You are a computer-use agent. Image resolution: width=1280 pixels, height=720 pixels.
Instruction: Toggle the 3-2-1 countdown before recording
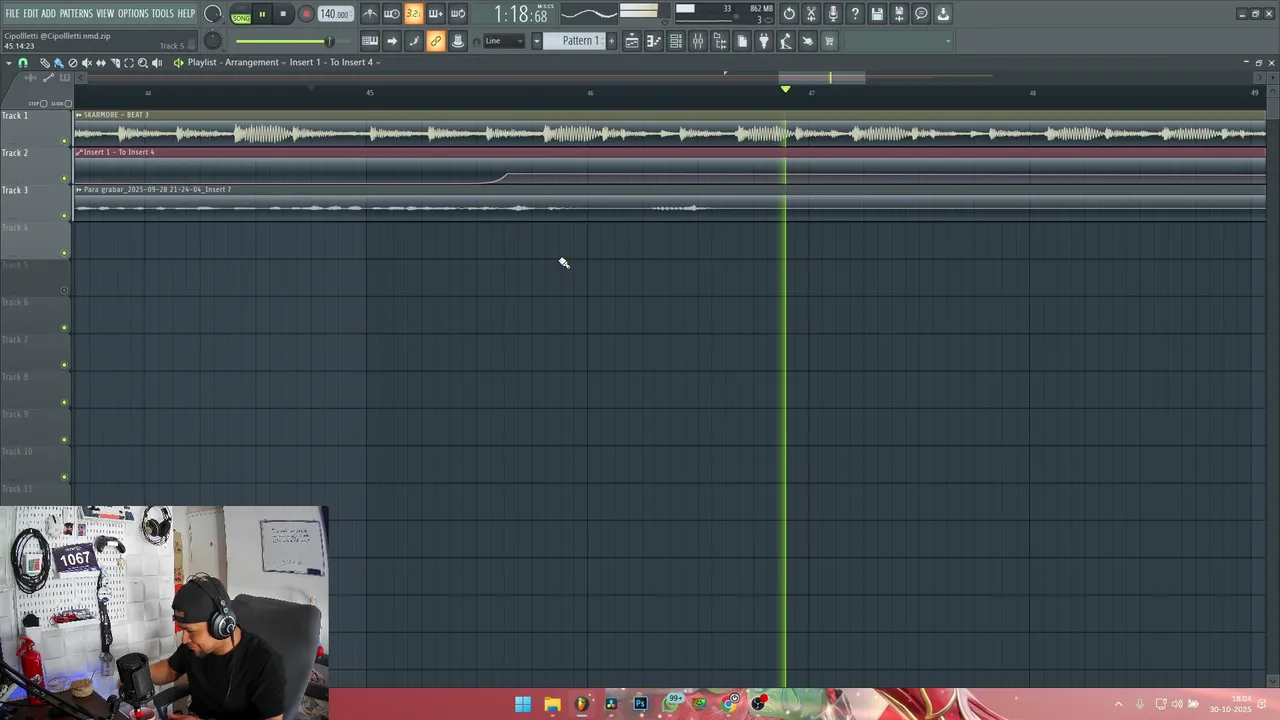coord(413,14)
